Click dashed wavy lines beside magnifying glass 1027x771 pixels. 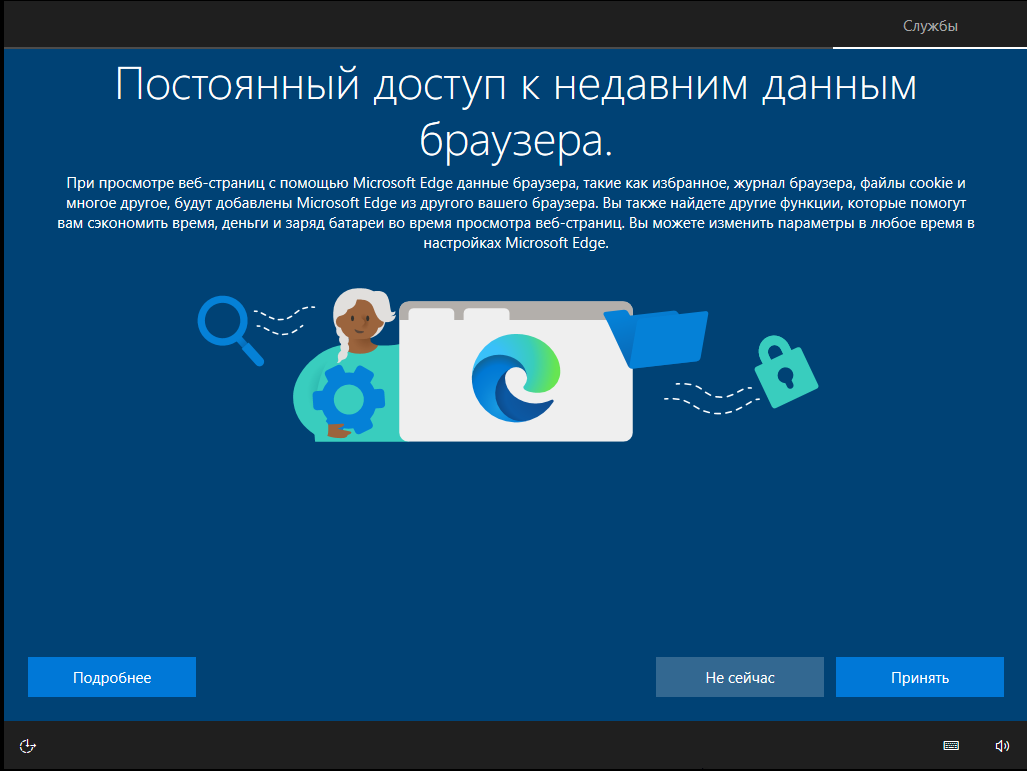click(284, 320)
